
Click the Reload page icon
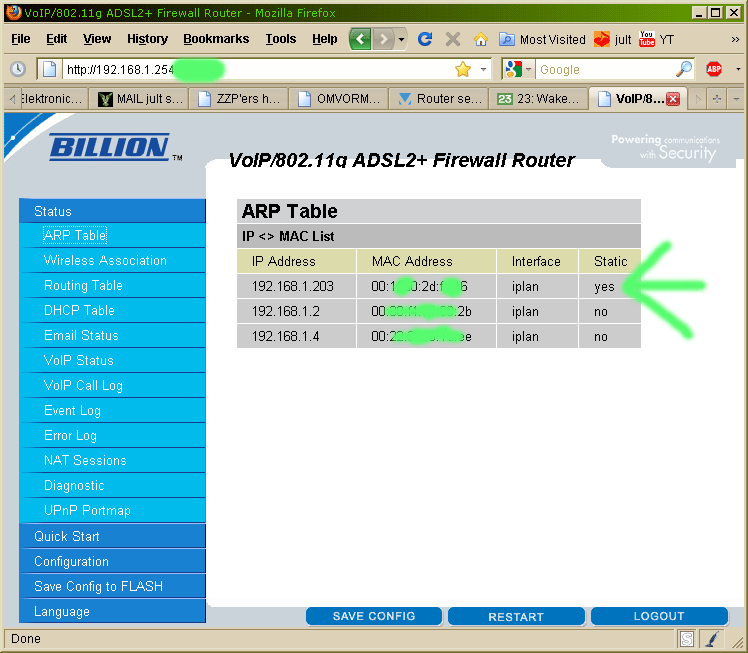[x=425, y=39]
